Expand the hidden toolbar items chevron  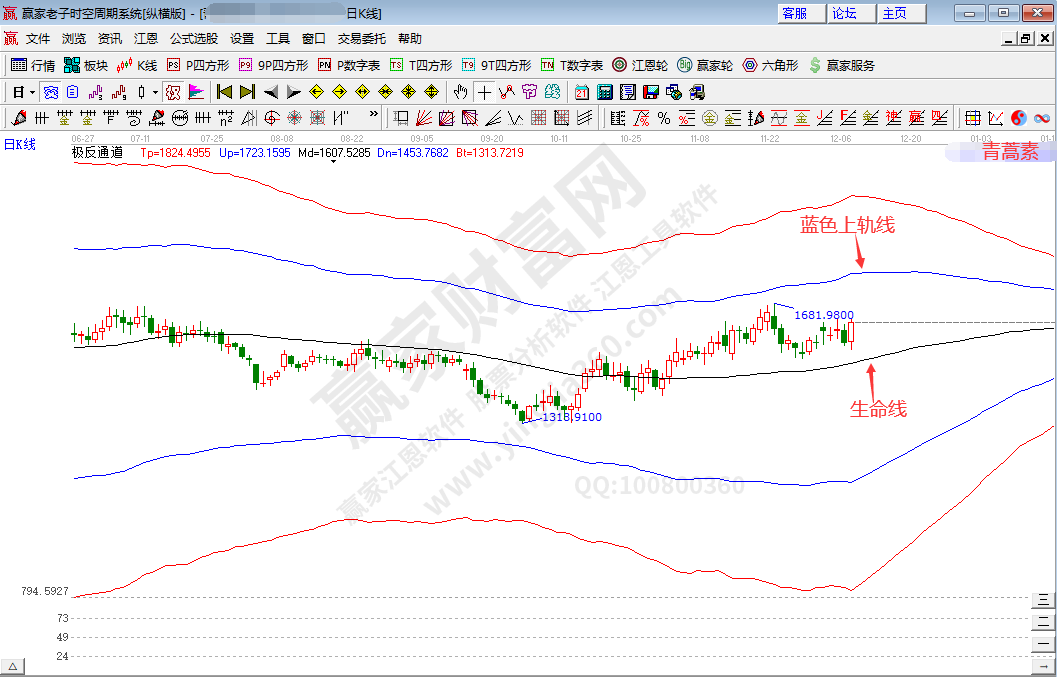click(374, 115)
